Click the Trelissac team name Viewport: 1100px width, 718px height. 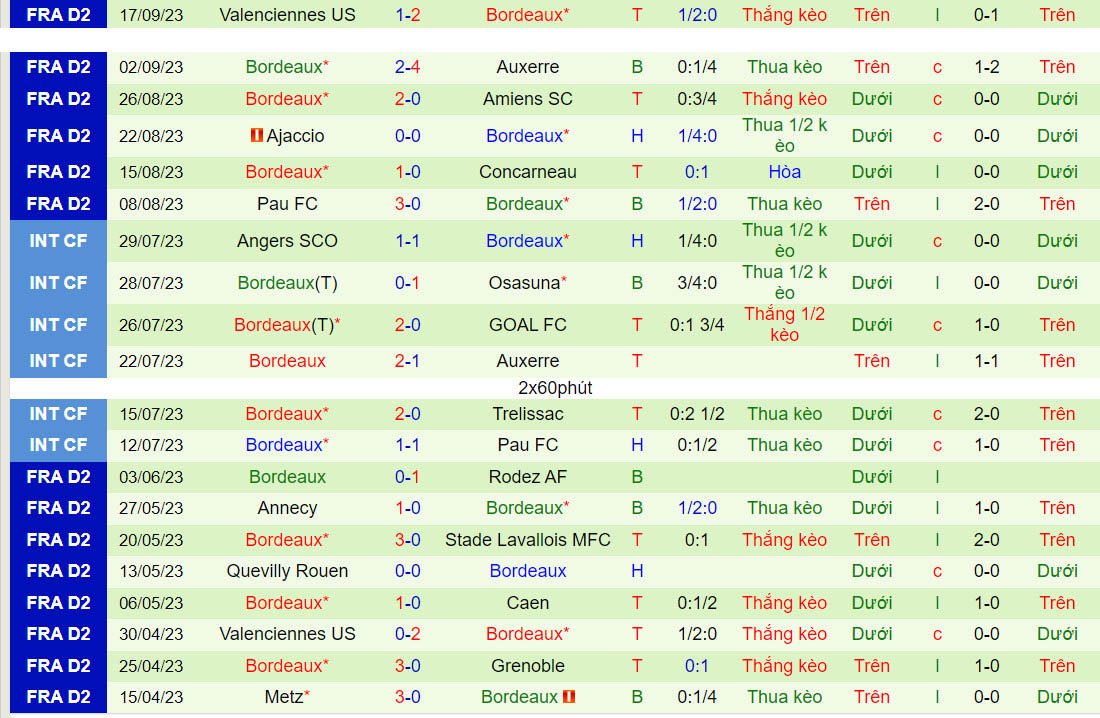pos(527,414)
